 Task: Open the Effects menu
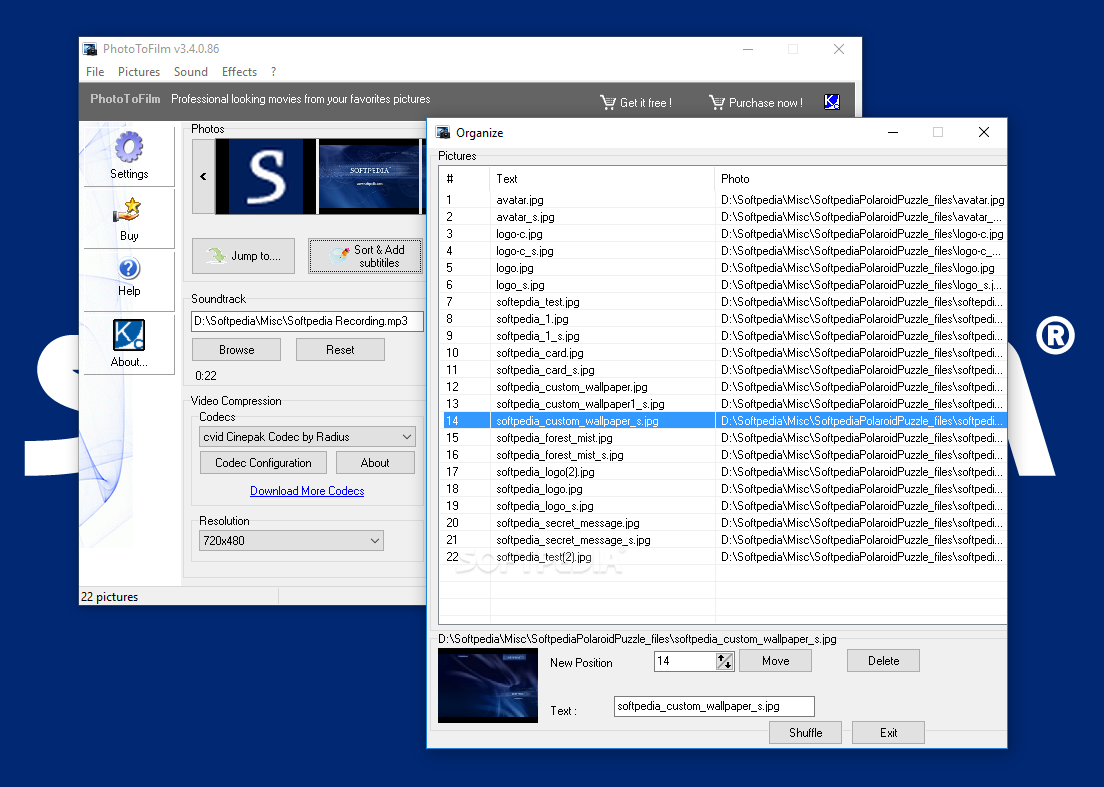click(x=239, y=72)
